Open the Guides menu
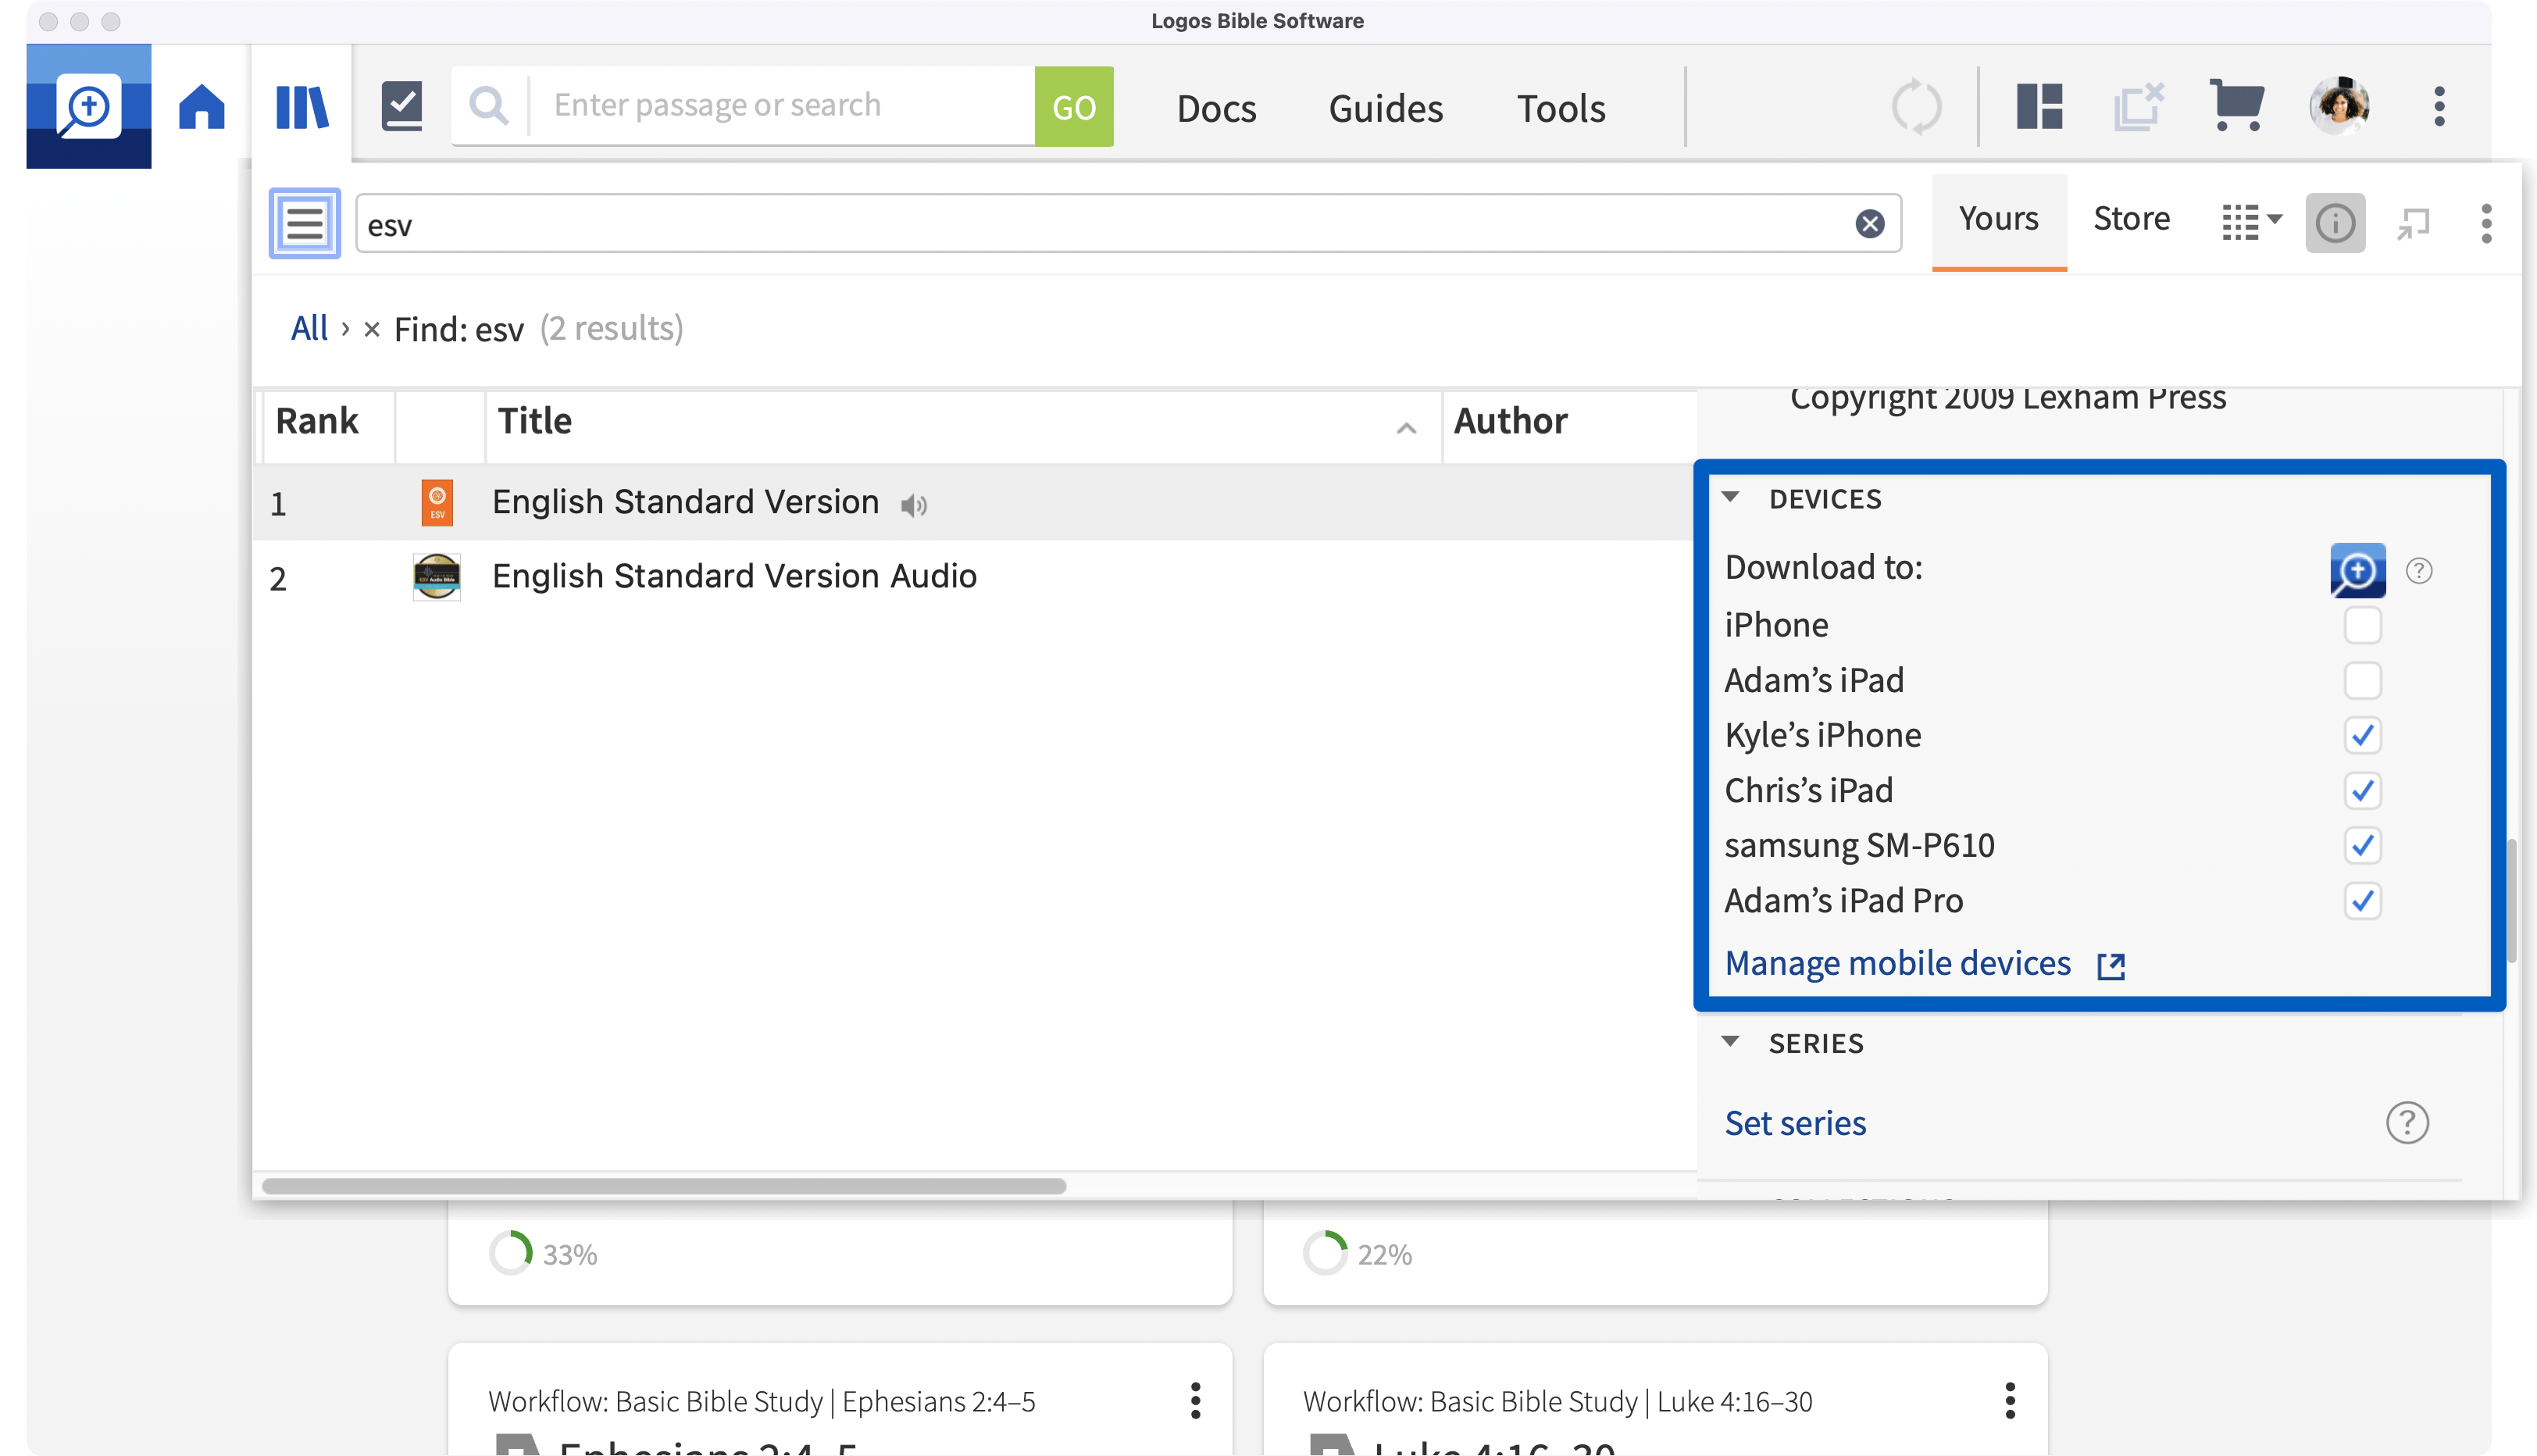 [x=1385, y=108]
